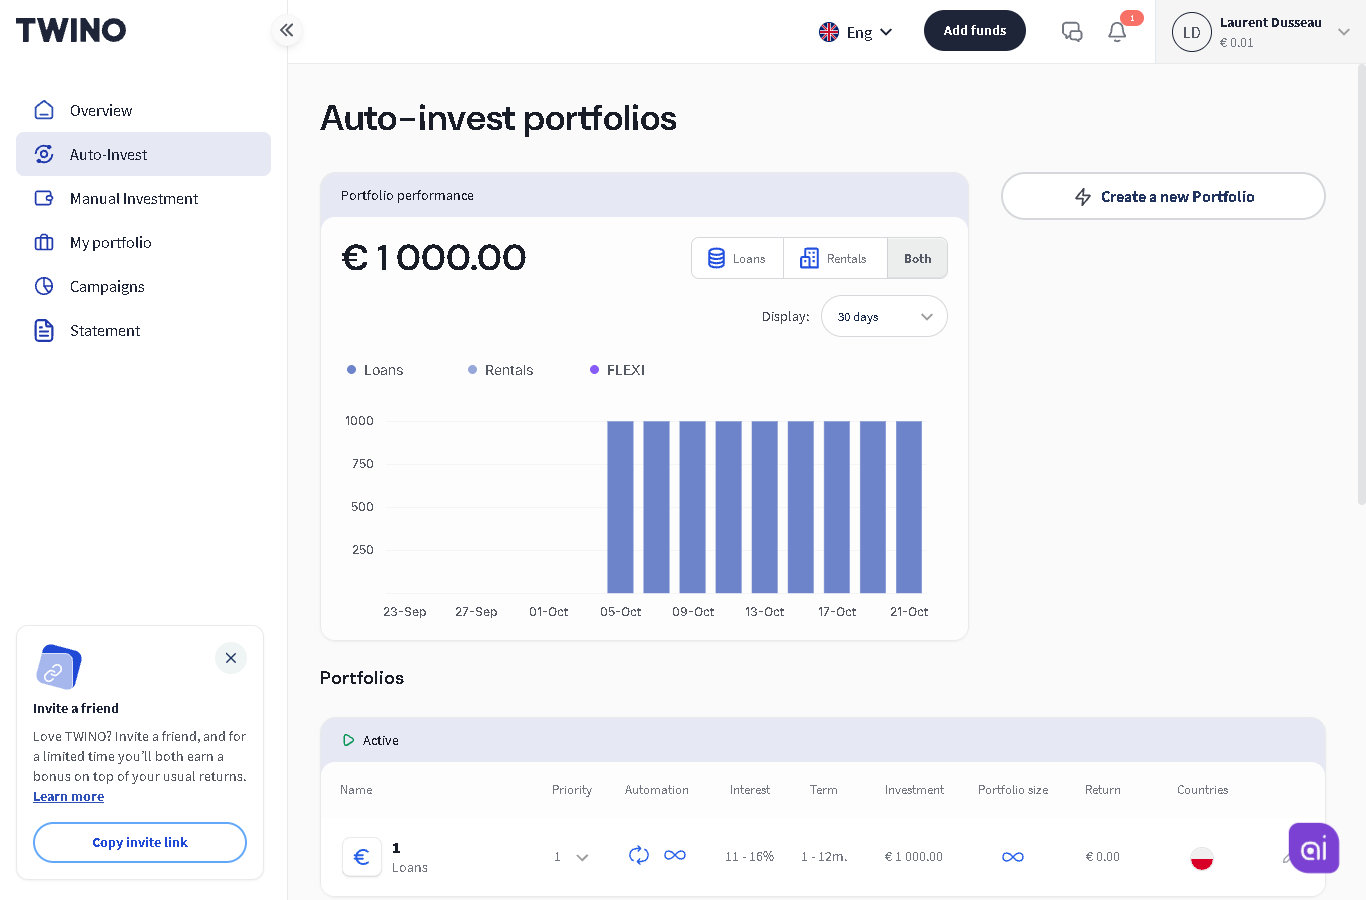Open Auto-Invest in the sidebar

click(x=143, y=154)
